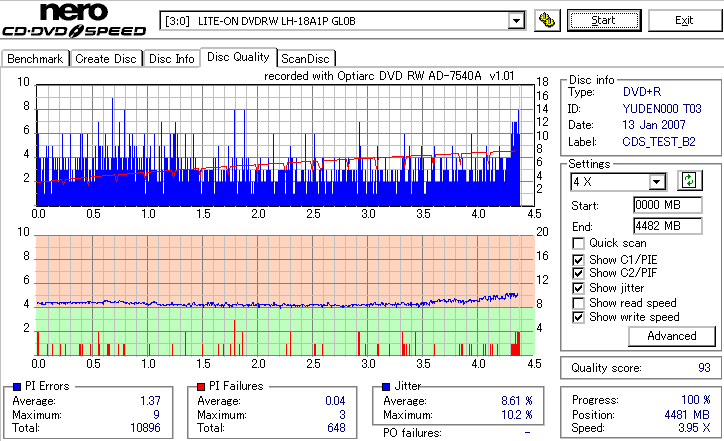This screenshot has width=724, height=441.
Task: Click the drive options icon button
Action: pos(547,21)
